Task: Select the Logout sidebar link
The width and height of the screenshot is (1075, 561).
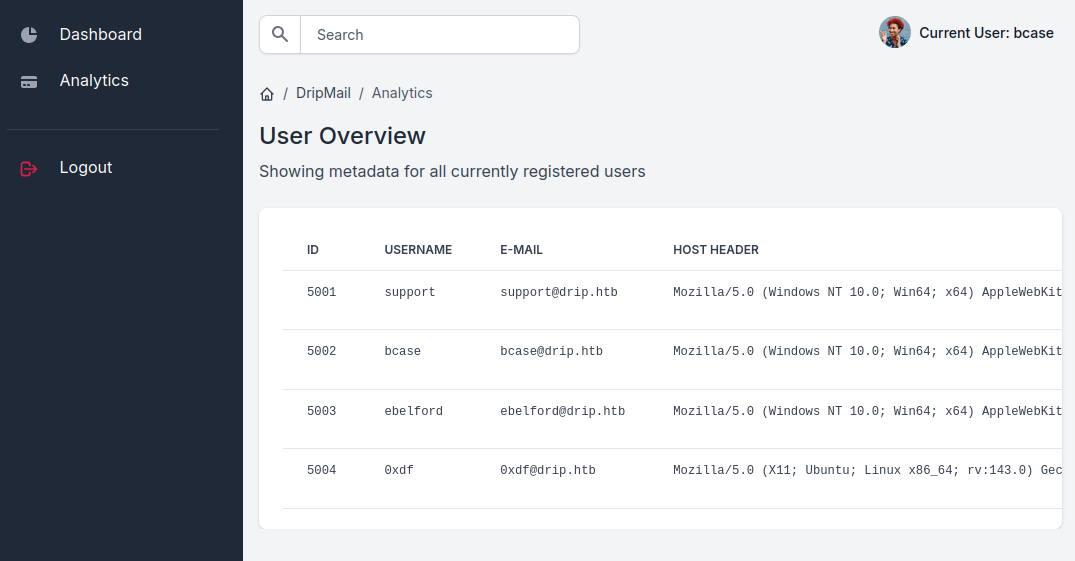Action: 86,167
